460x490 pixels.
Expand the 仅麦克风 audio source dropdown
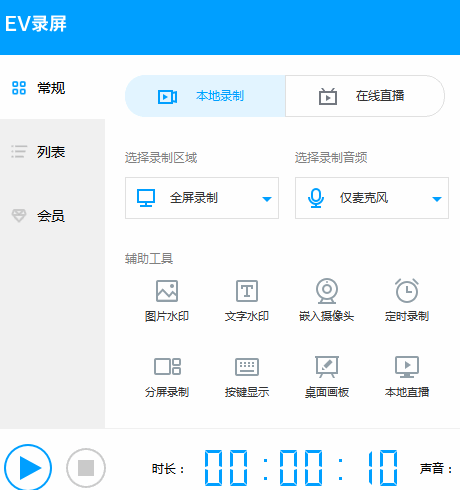pyautogui.click(x=372, y=198)
